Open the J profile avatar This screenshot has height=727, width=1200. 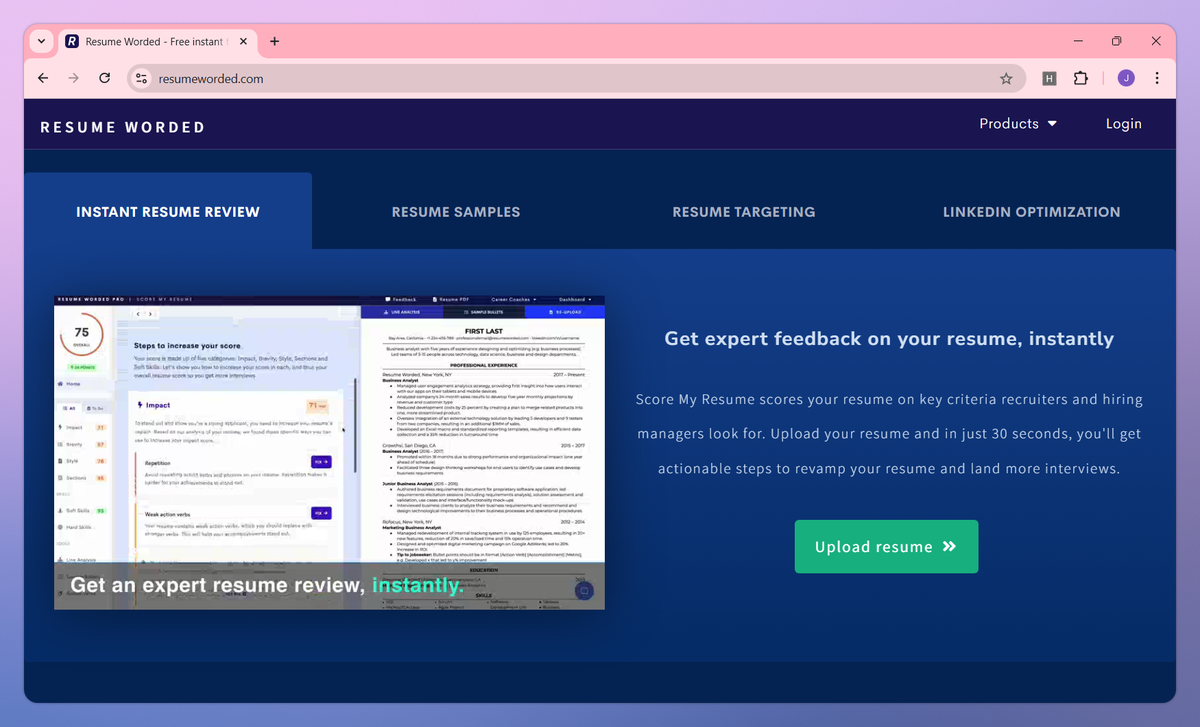point(1126,78)
